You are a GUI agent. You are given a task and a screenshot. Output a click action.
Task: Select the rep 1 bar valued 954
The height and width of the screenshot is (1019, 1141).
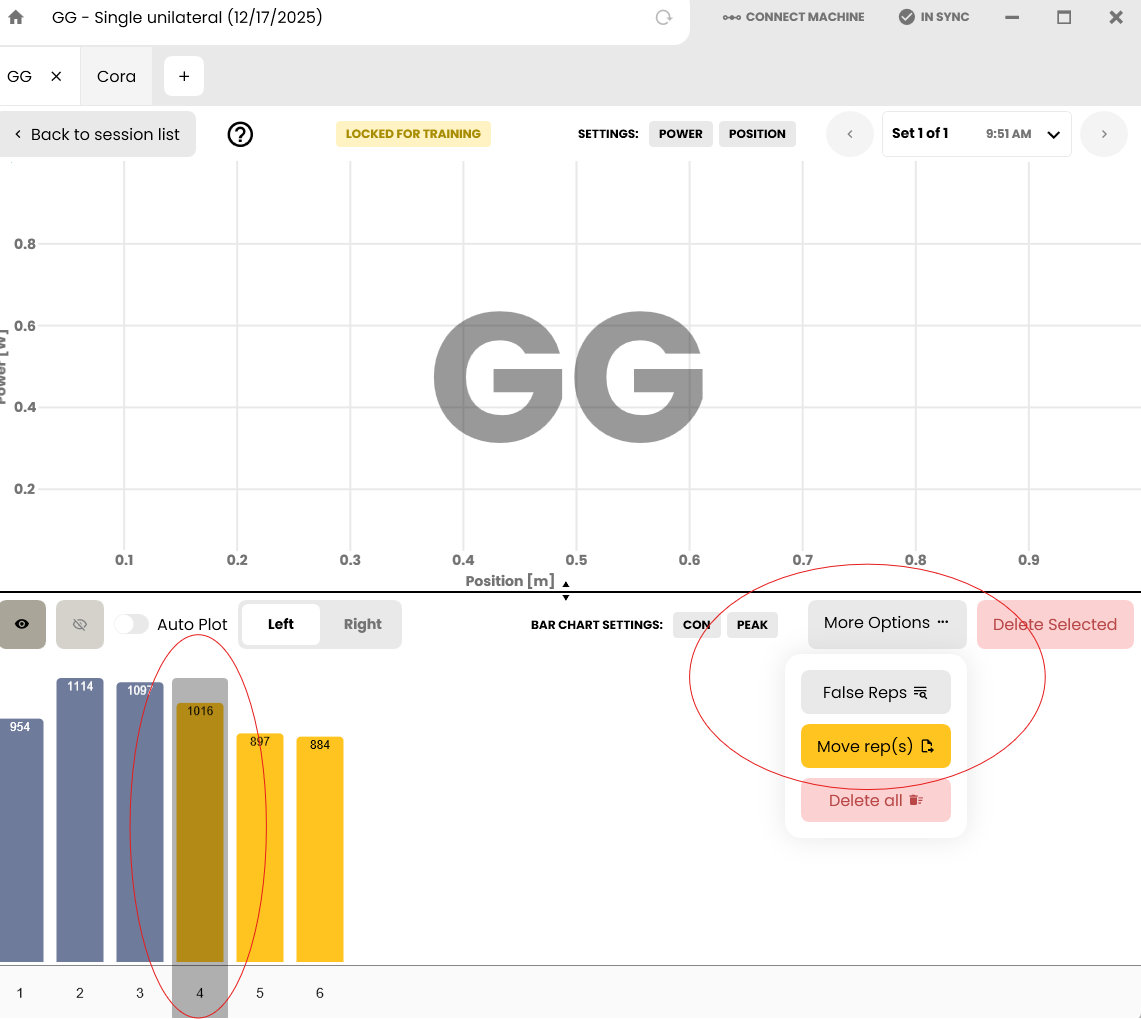(x=21, y=840)
